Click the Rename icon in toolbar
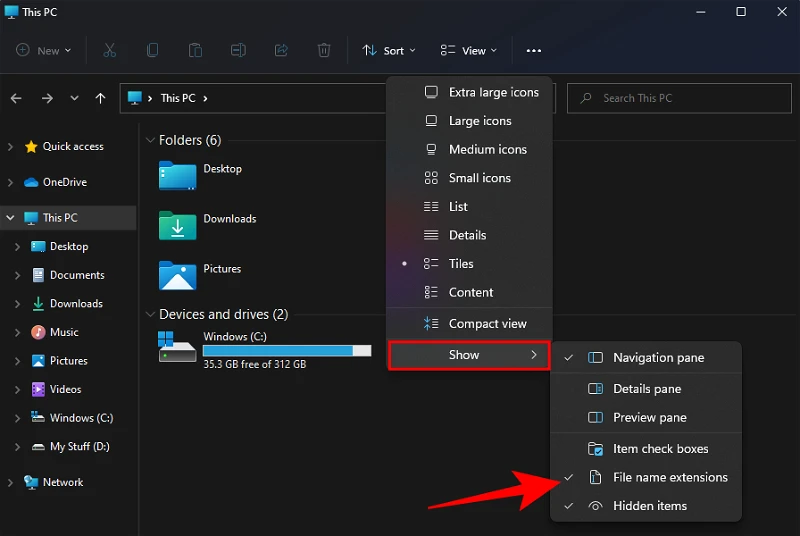The image size is (800, 536). tap(238, 50)
